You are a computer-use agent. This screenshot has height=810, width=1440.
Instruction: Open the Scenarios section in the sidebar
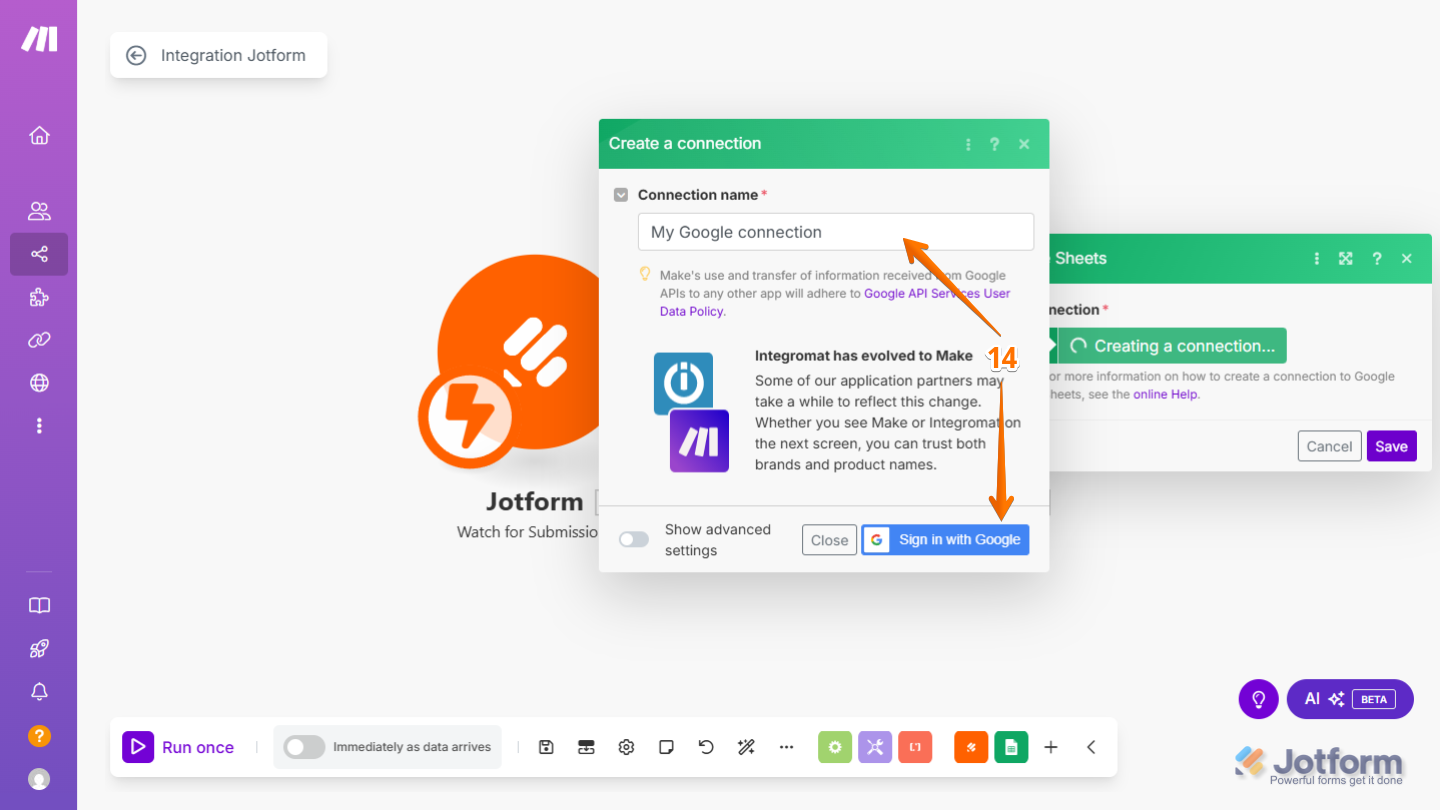click(39, 254)
